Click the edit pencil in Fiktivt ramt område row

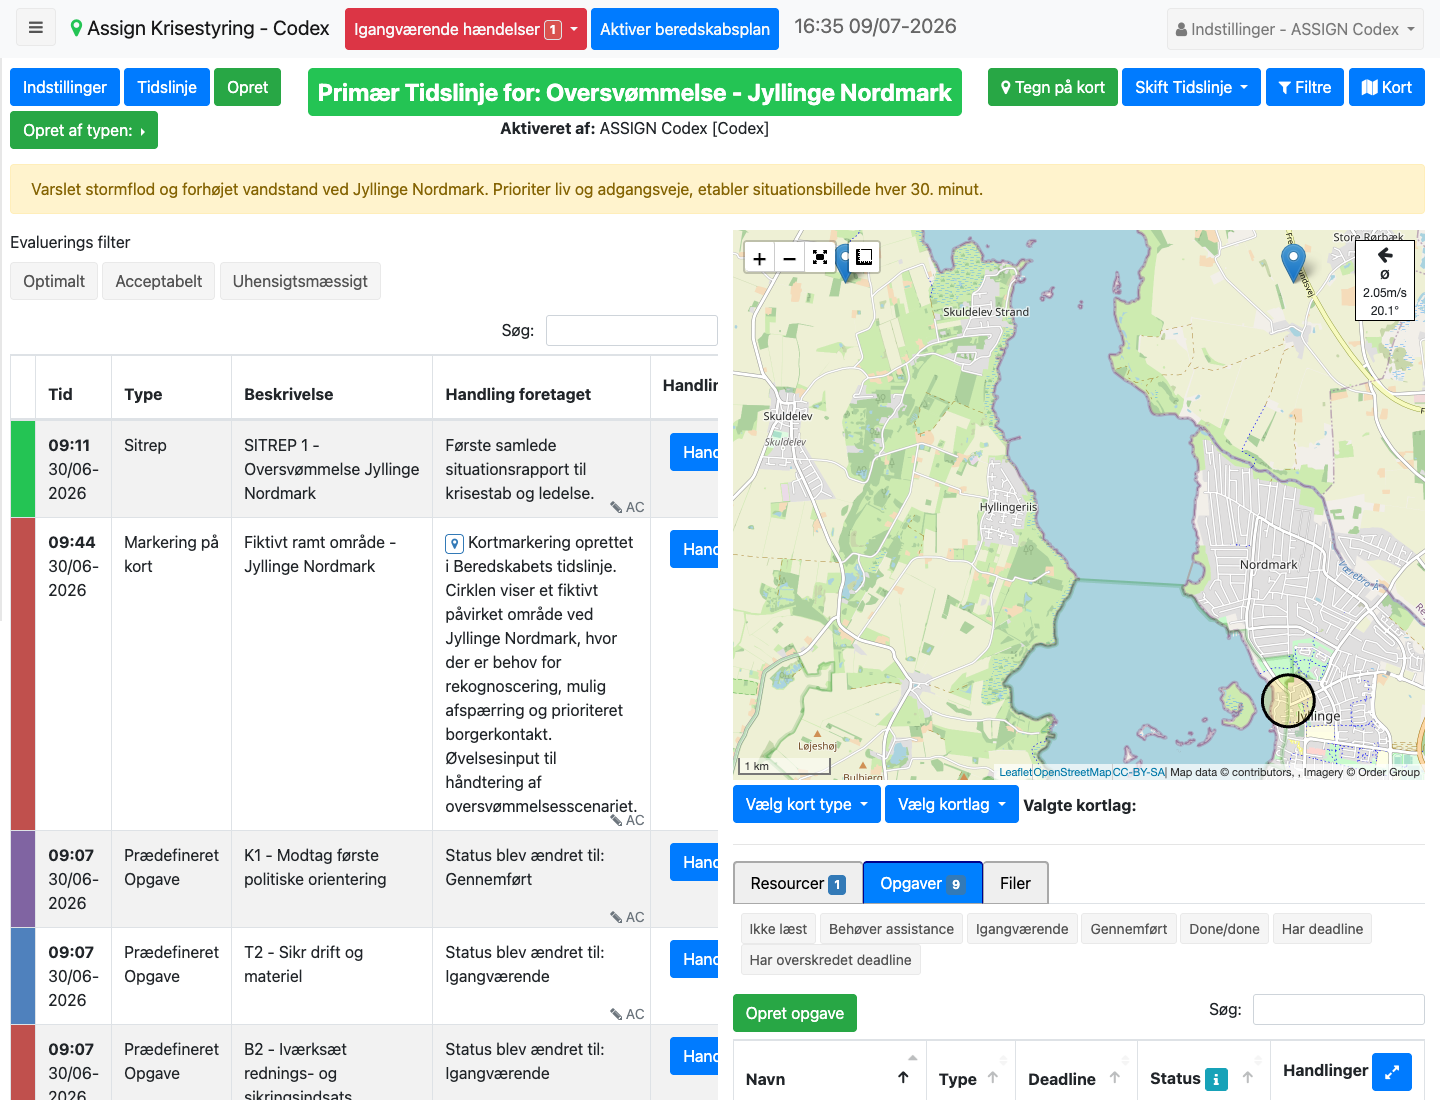point(617,821)
